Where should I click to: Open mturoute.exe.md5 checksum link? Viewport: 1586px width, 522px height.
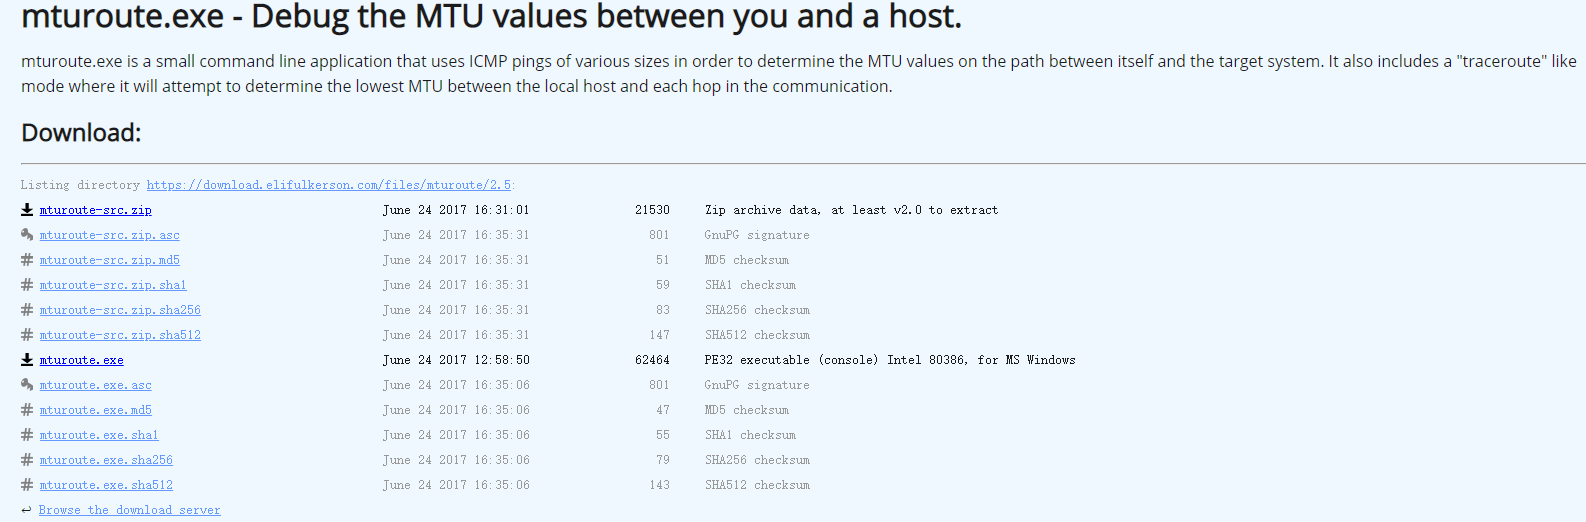coord(96,410)
